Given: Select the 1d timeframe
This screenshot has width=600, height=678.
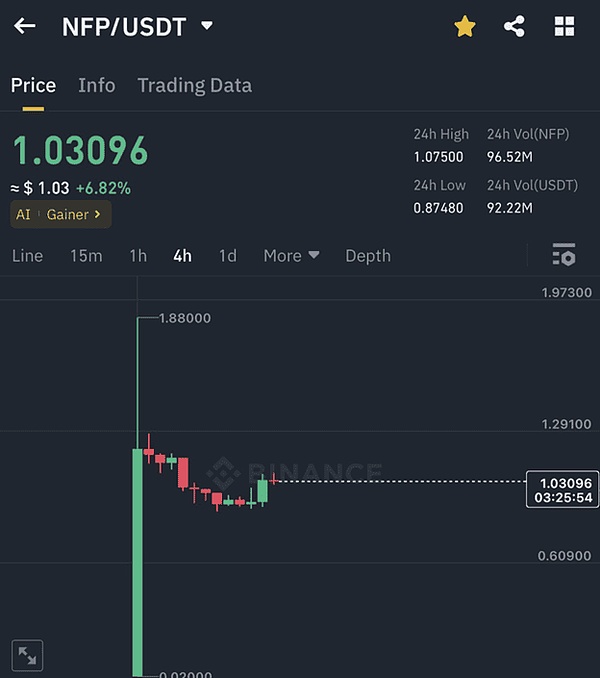Looking at the screenshot, I should click(228, 256).
